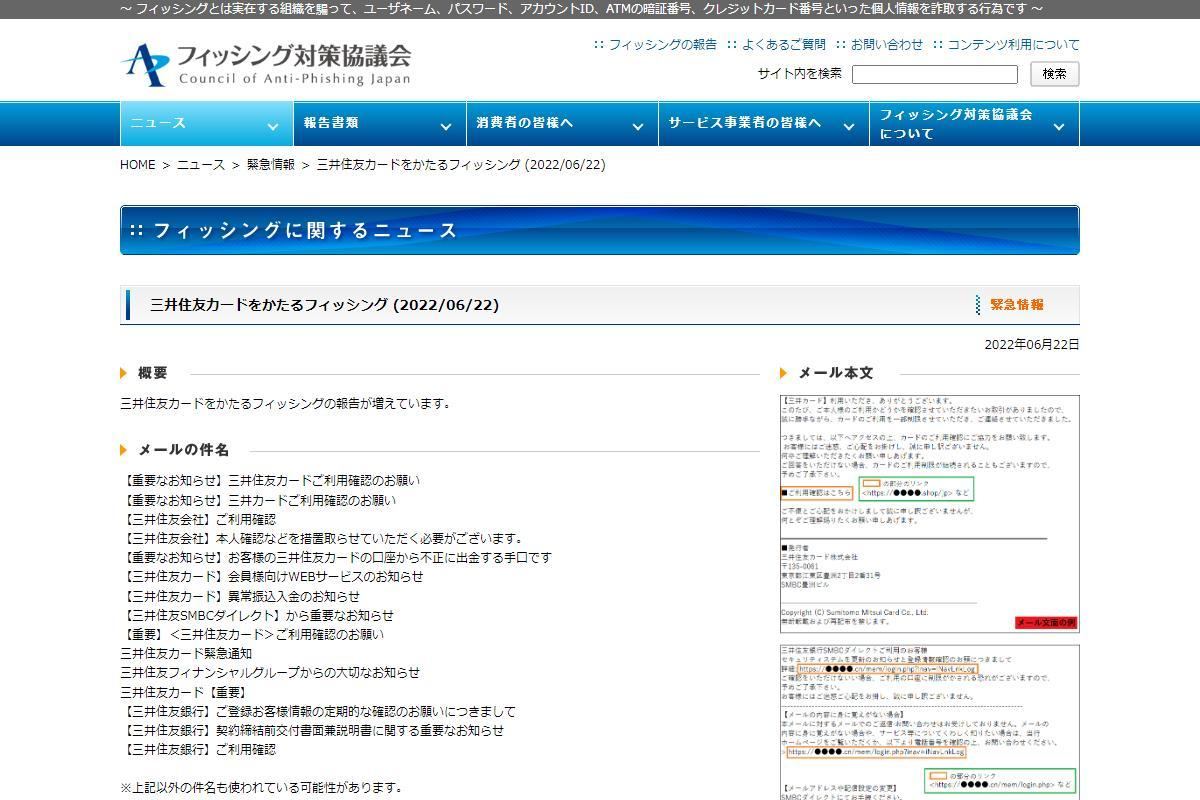Open the よくあるご質問 link
1200x800 pixels.
click(784, 45)
